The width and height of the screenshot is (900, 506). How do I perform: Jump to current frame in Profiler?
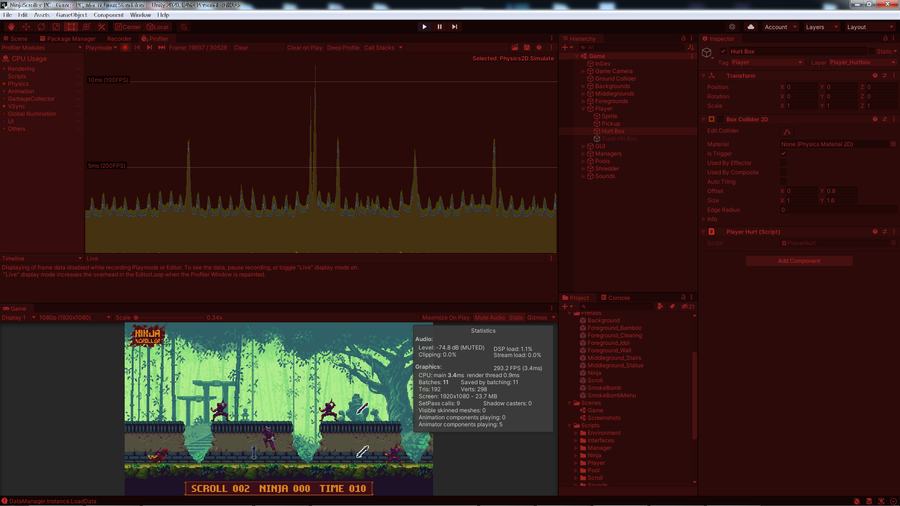click(x=161, y=48)
